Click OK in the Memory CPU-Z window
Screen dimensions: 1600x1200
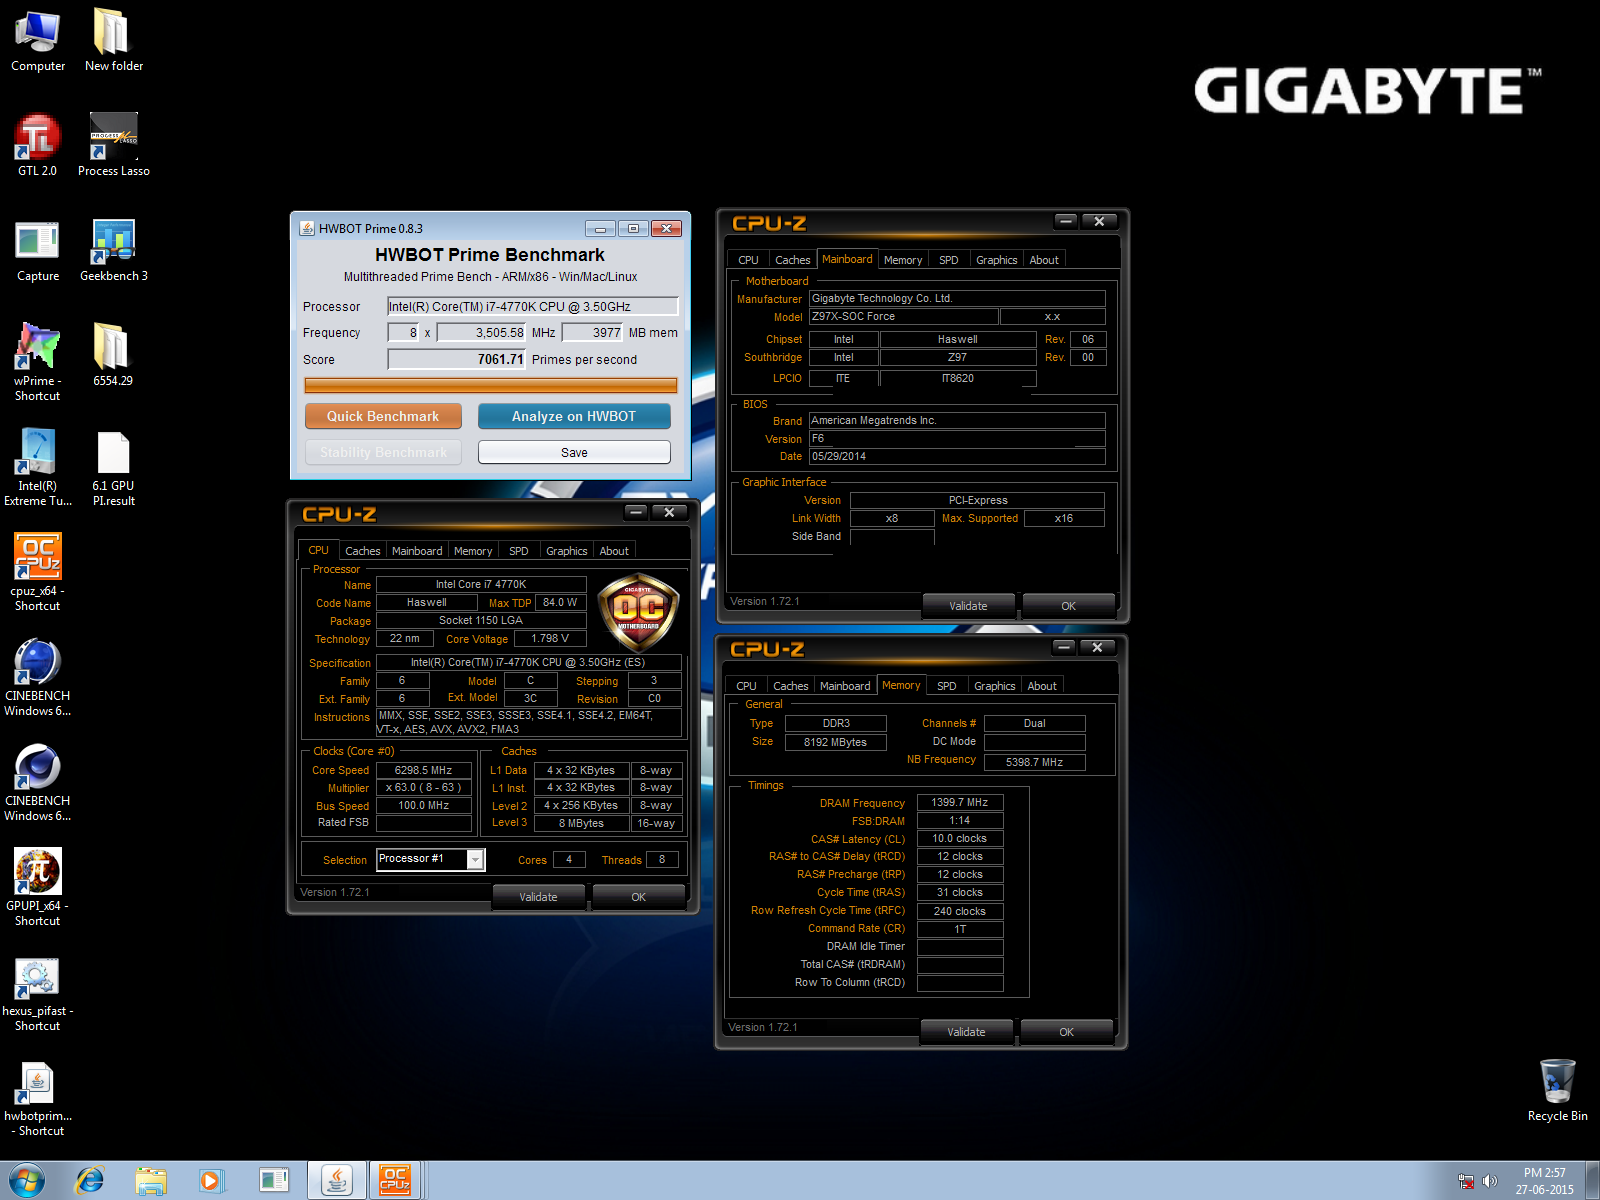tap(1066, 1032)
